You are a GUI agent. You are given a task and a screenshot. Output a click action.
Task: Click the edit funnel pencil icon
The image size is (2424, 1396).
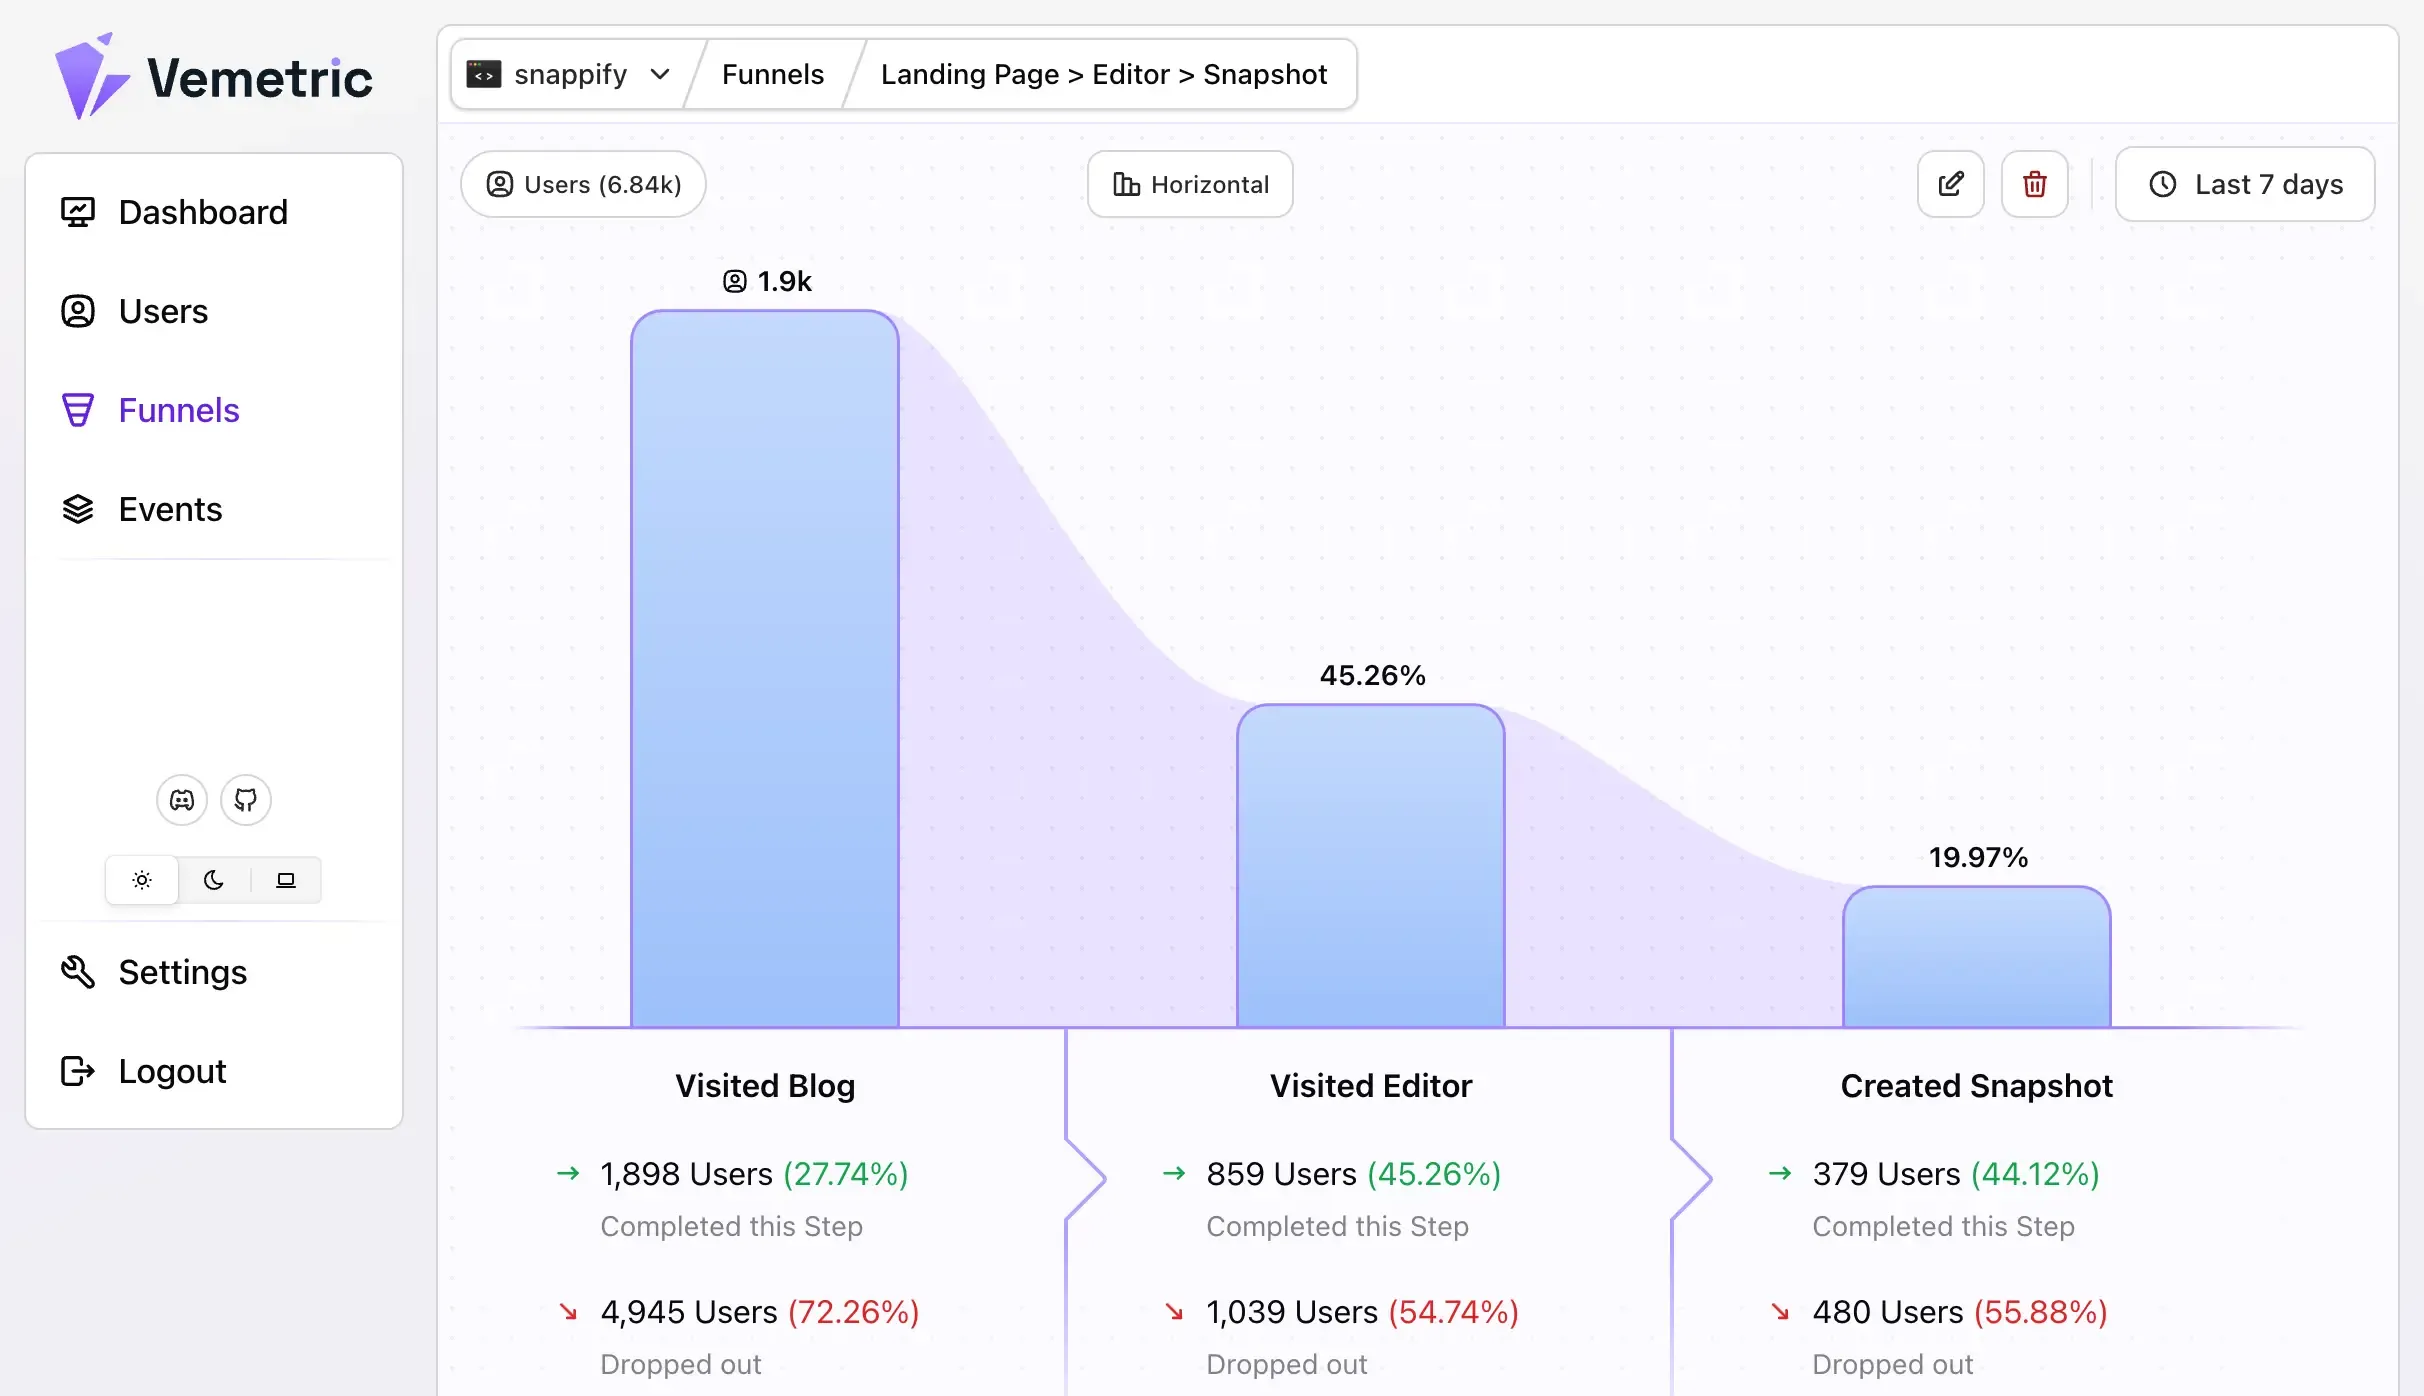click(x=1950, y=184)
